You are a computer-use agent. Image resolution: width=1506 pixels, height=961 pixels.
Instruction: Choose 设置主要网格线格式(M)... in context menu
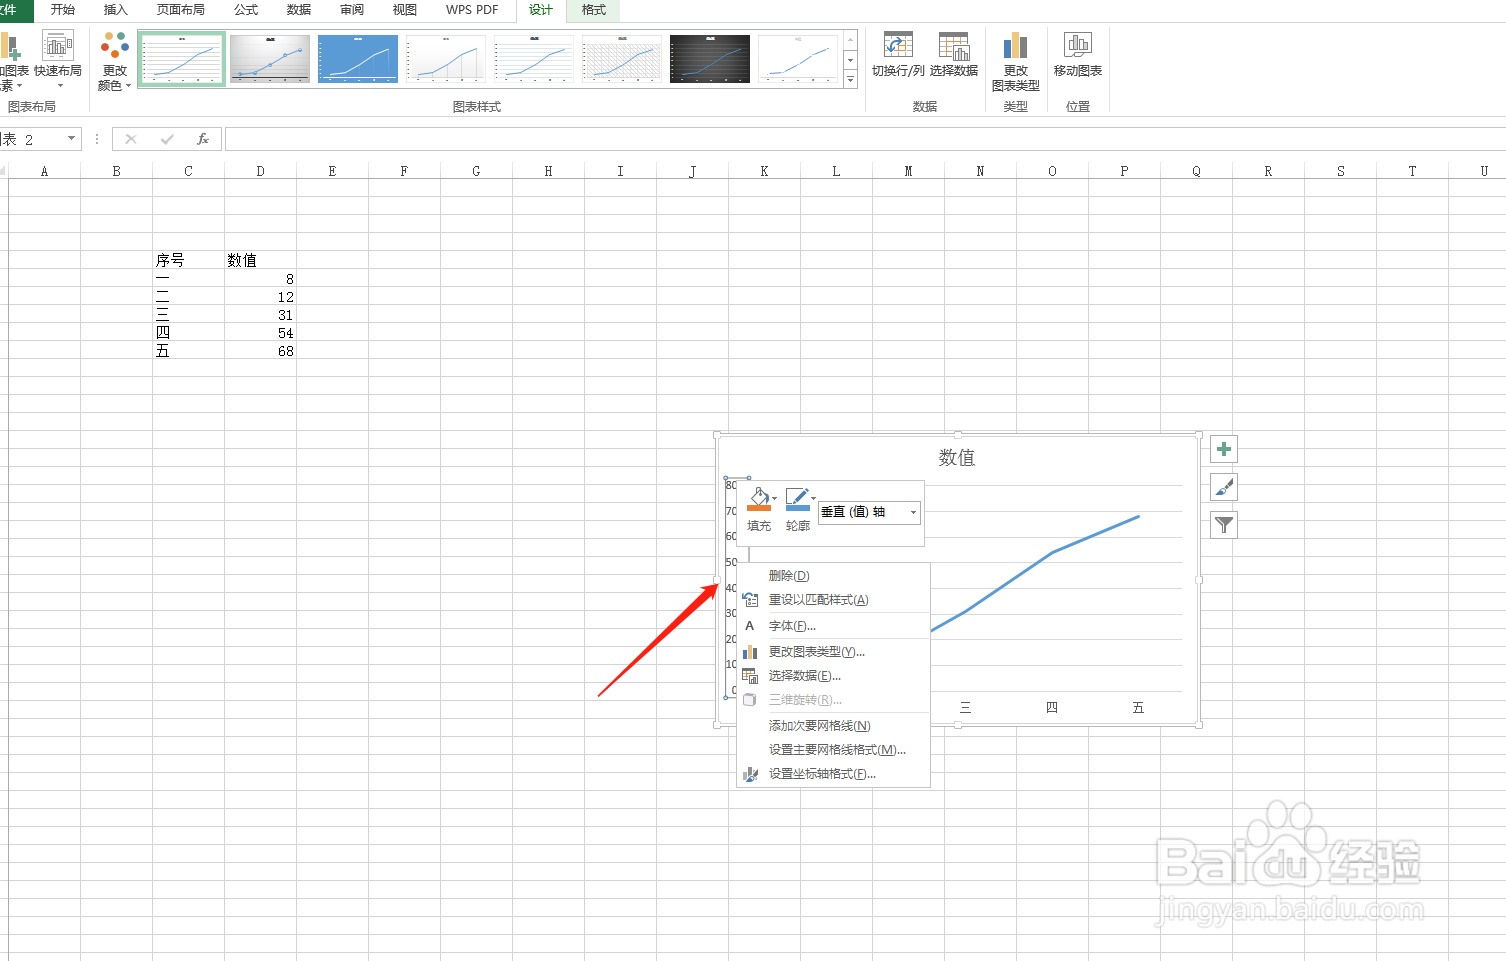click(833, 750)
